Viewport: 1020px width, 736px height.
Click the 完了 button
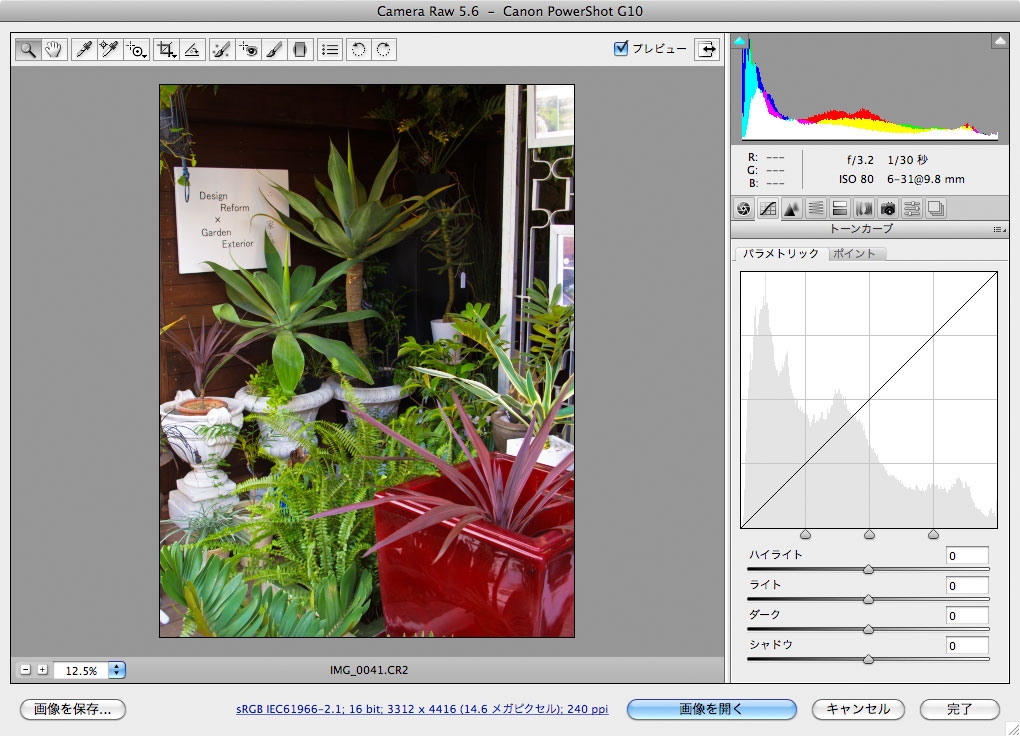point(960,709)
